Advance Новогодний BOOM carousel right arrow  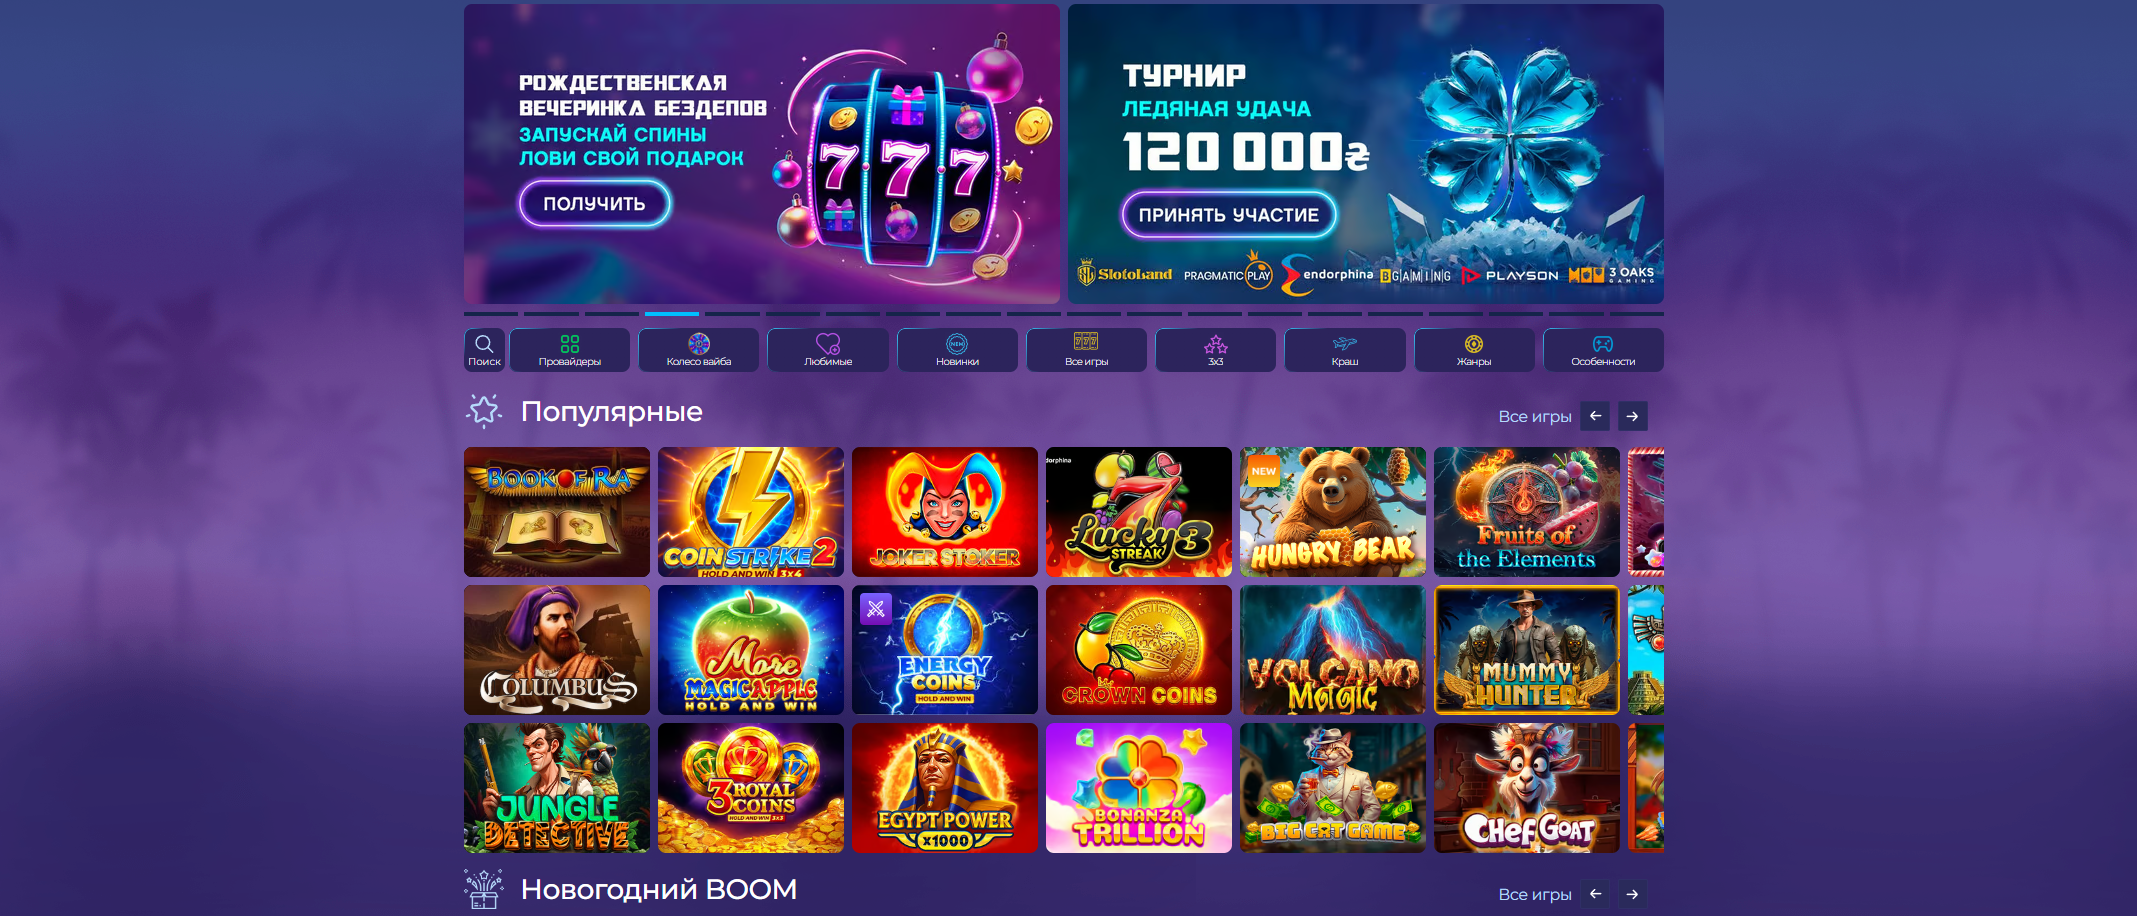coord(1632,894)
